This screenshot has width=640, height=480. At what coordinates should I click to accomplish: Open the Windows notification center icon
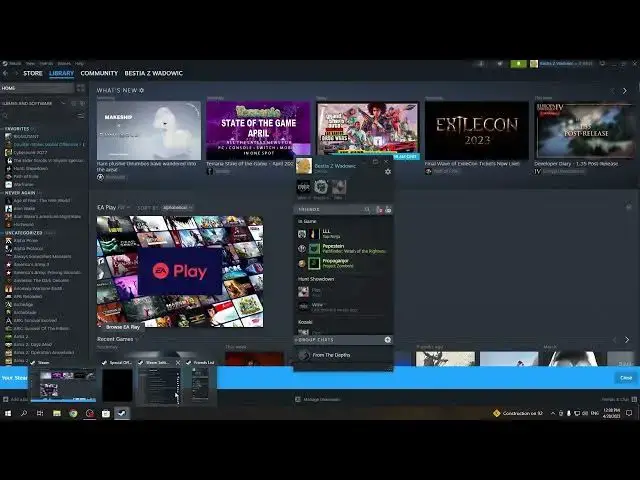[629, 413]
